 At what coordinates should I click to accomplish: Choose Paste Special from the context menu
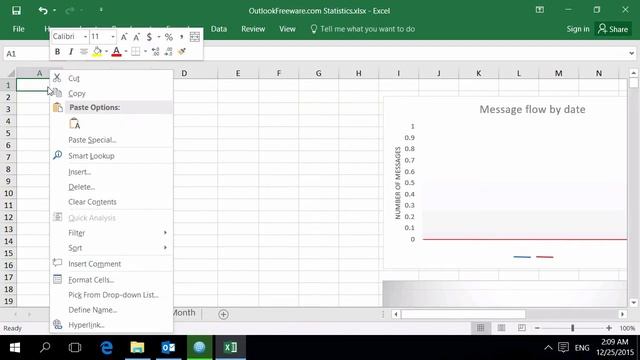pyautogui.click(x=111, y=140)
